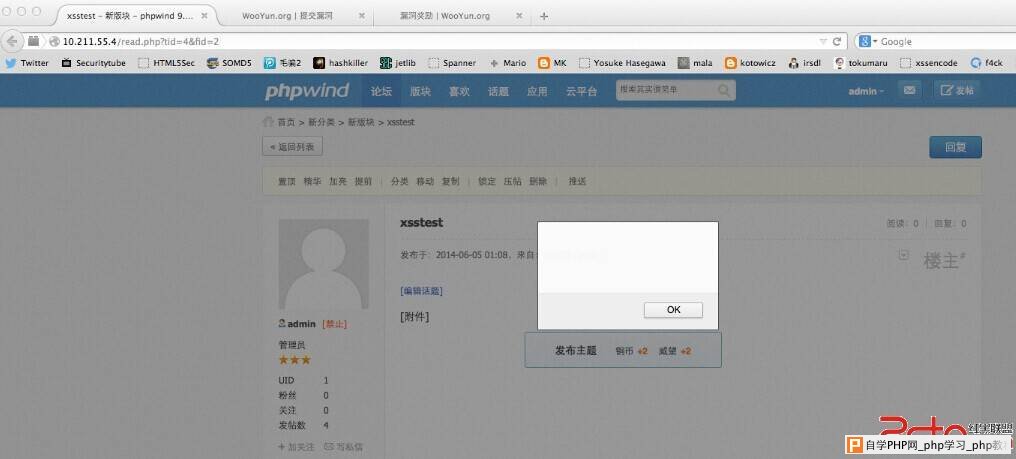Open the kotowicz bookmark
Viewport: 1016px width, 459px height.
(x=750, y=63)
